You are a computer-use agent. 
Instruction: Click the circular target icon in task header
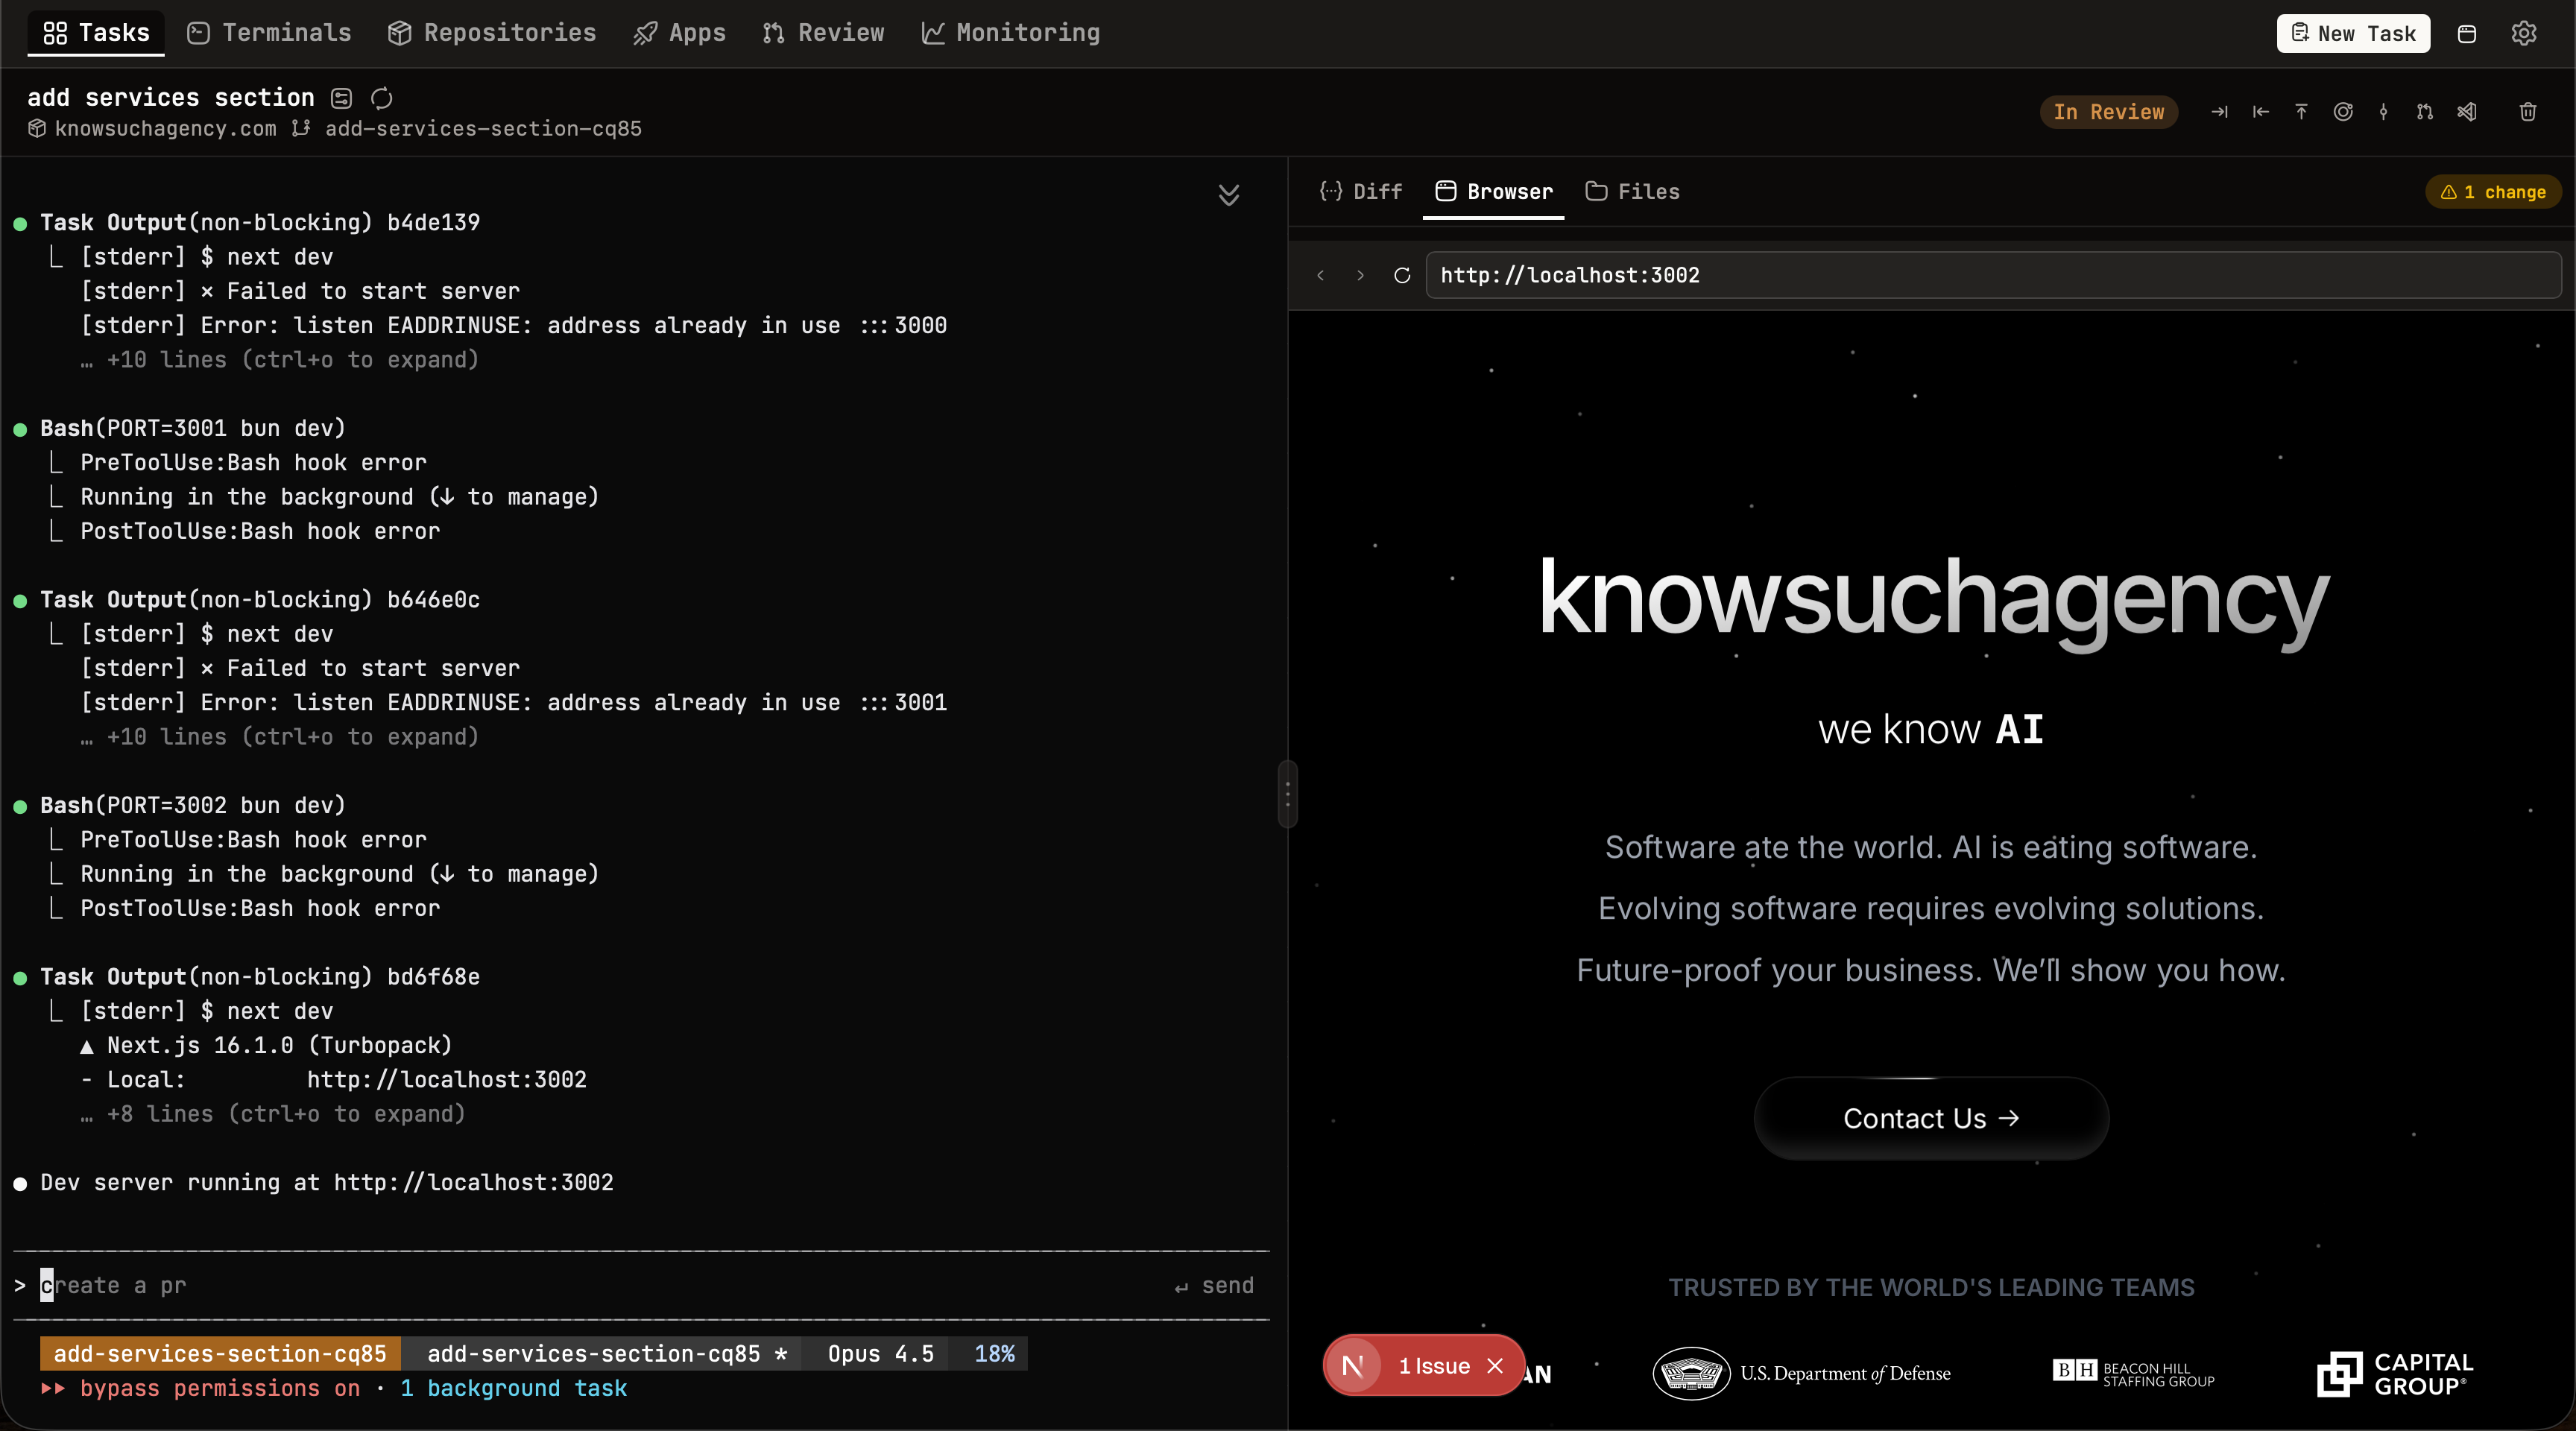tap(2343, 111)
